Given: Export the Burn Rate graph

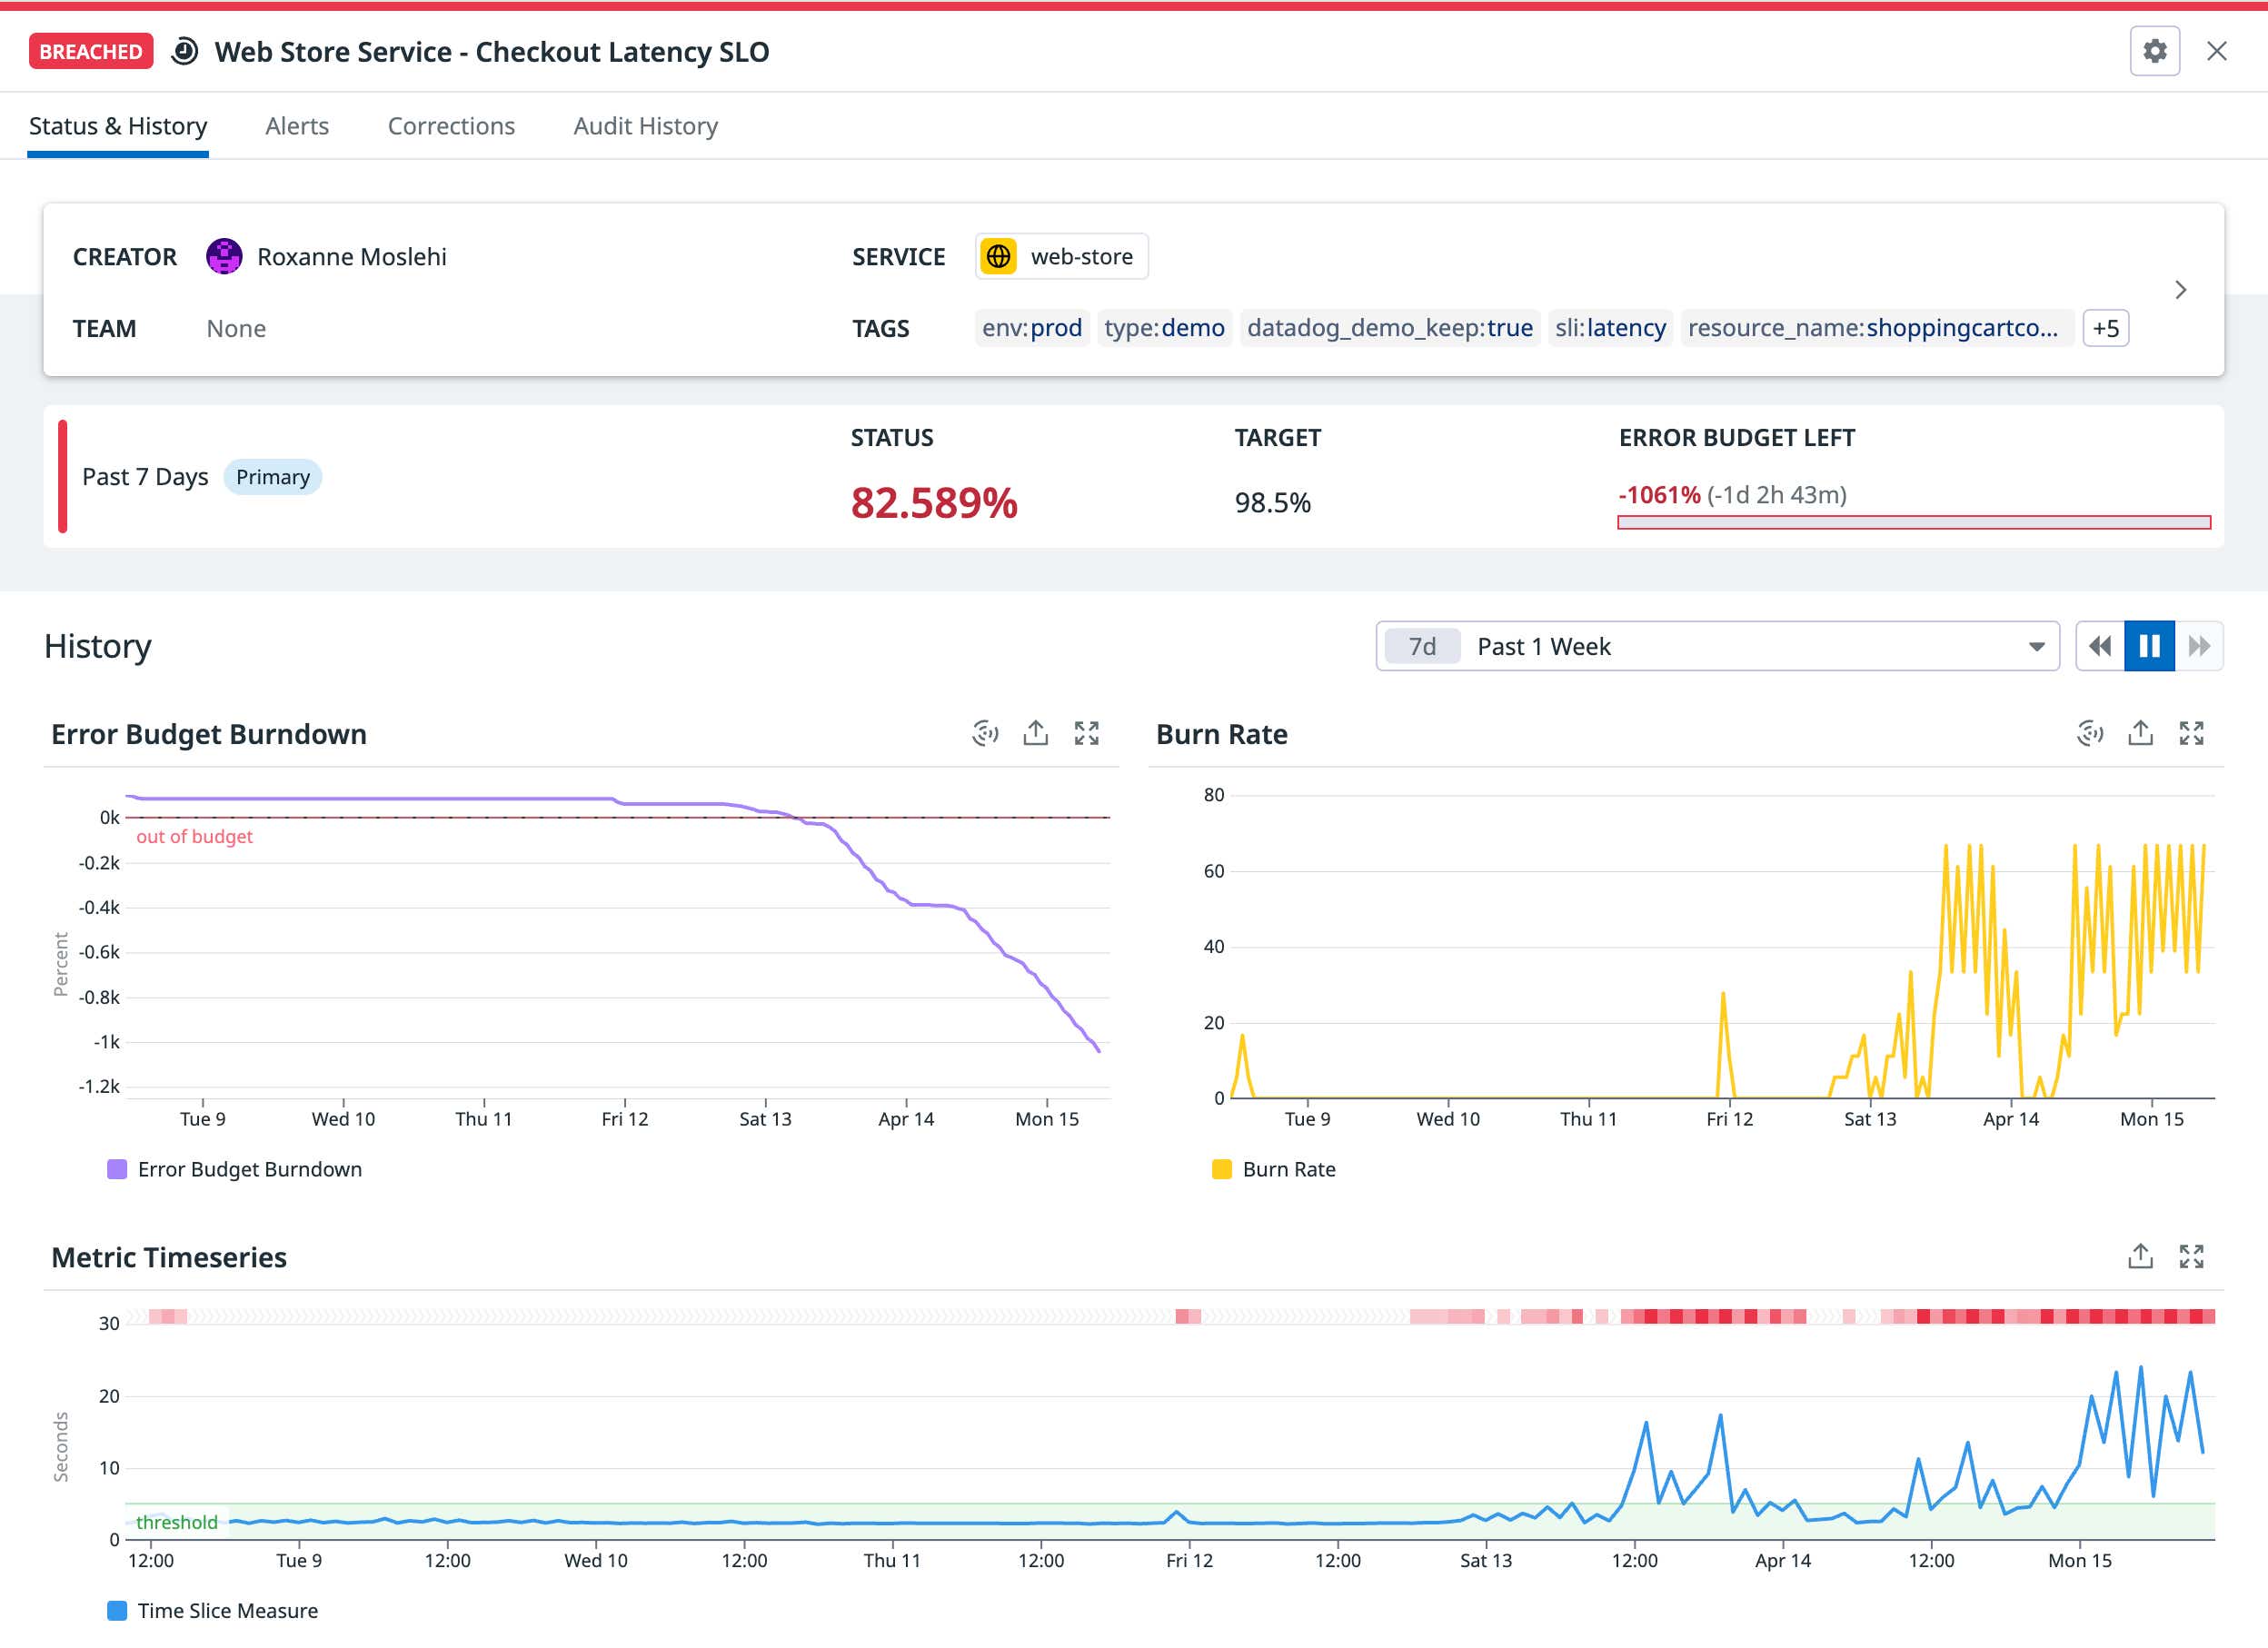Looking at the screenshot, I should (2140, 733).
